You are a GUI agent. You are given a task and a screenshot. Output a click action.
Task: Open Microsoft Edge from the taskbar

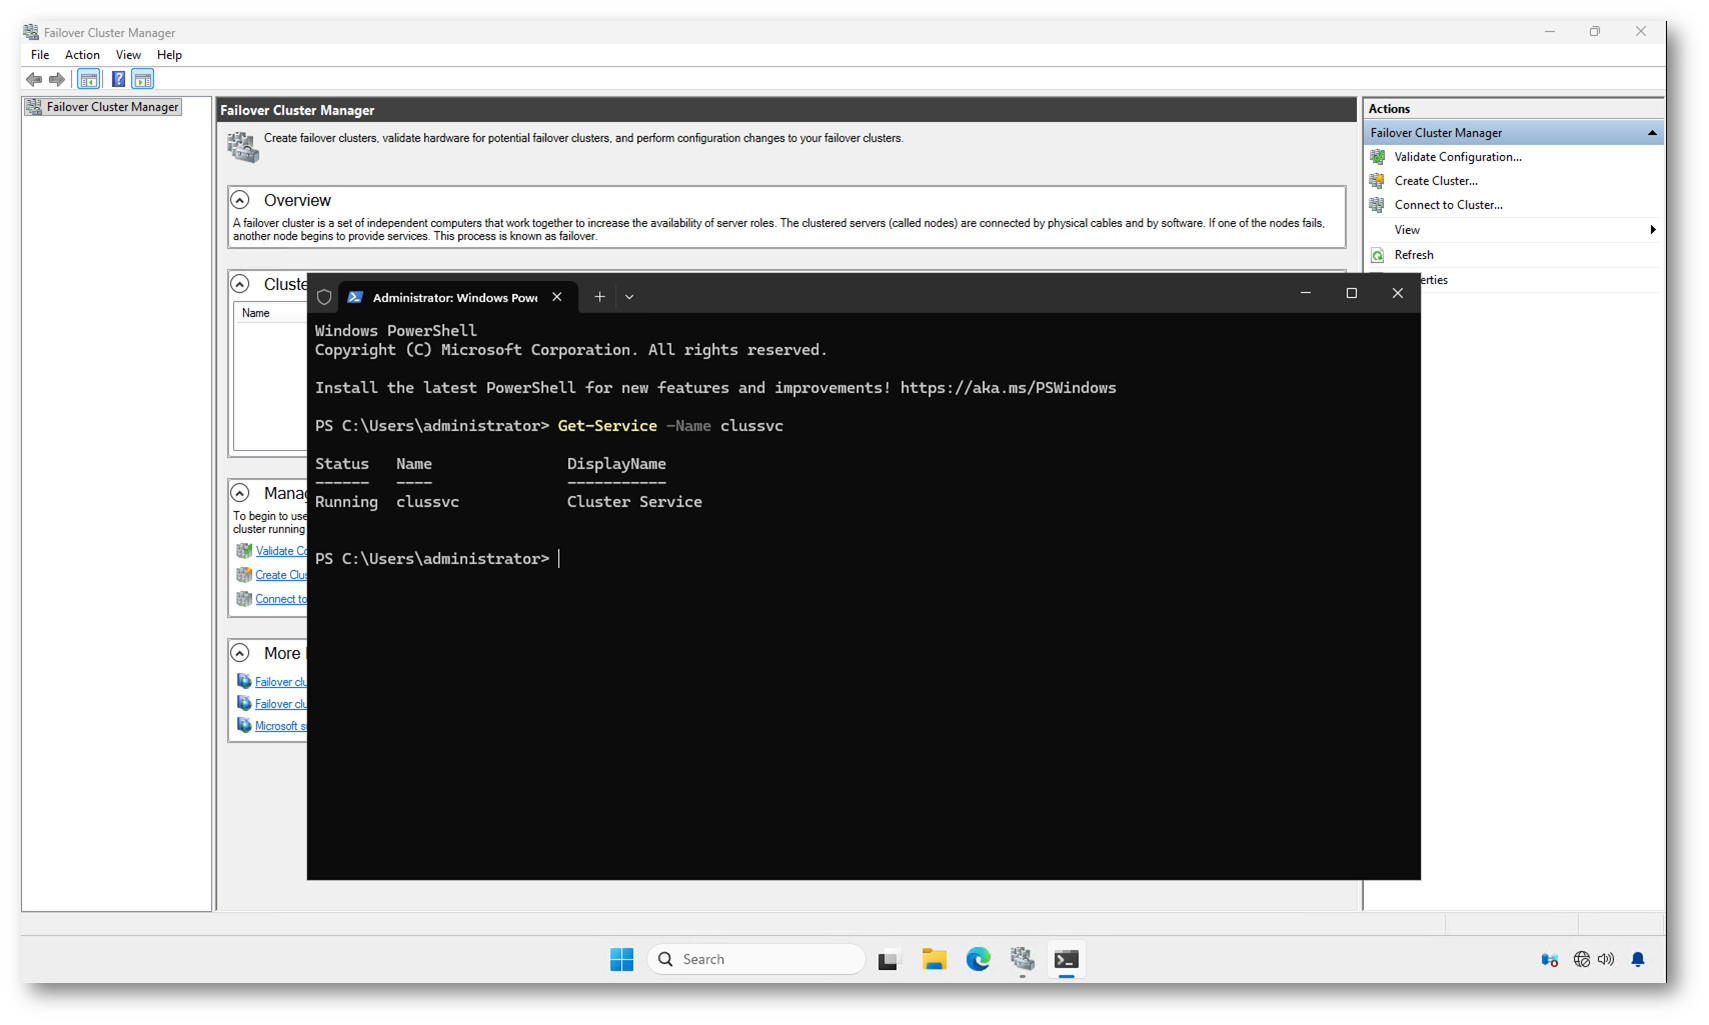(x=977, y=959)
